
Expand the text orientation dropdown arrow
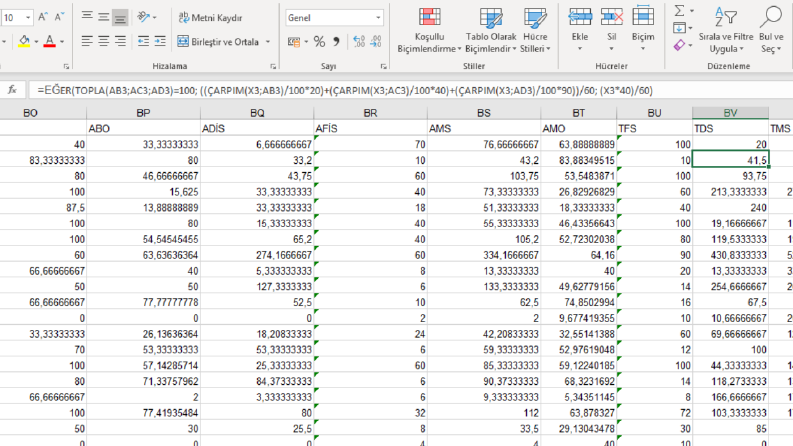(x=154, y=18)
